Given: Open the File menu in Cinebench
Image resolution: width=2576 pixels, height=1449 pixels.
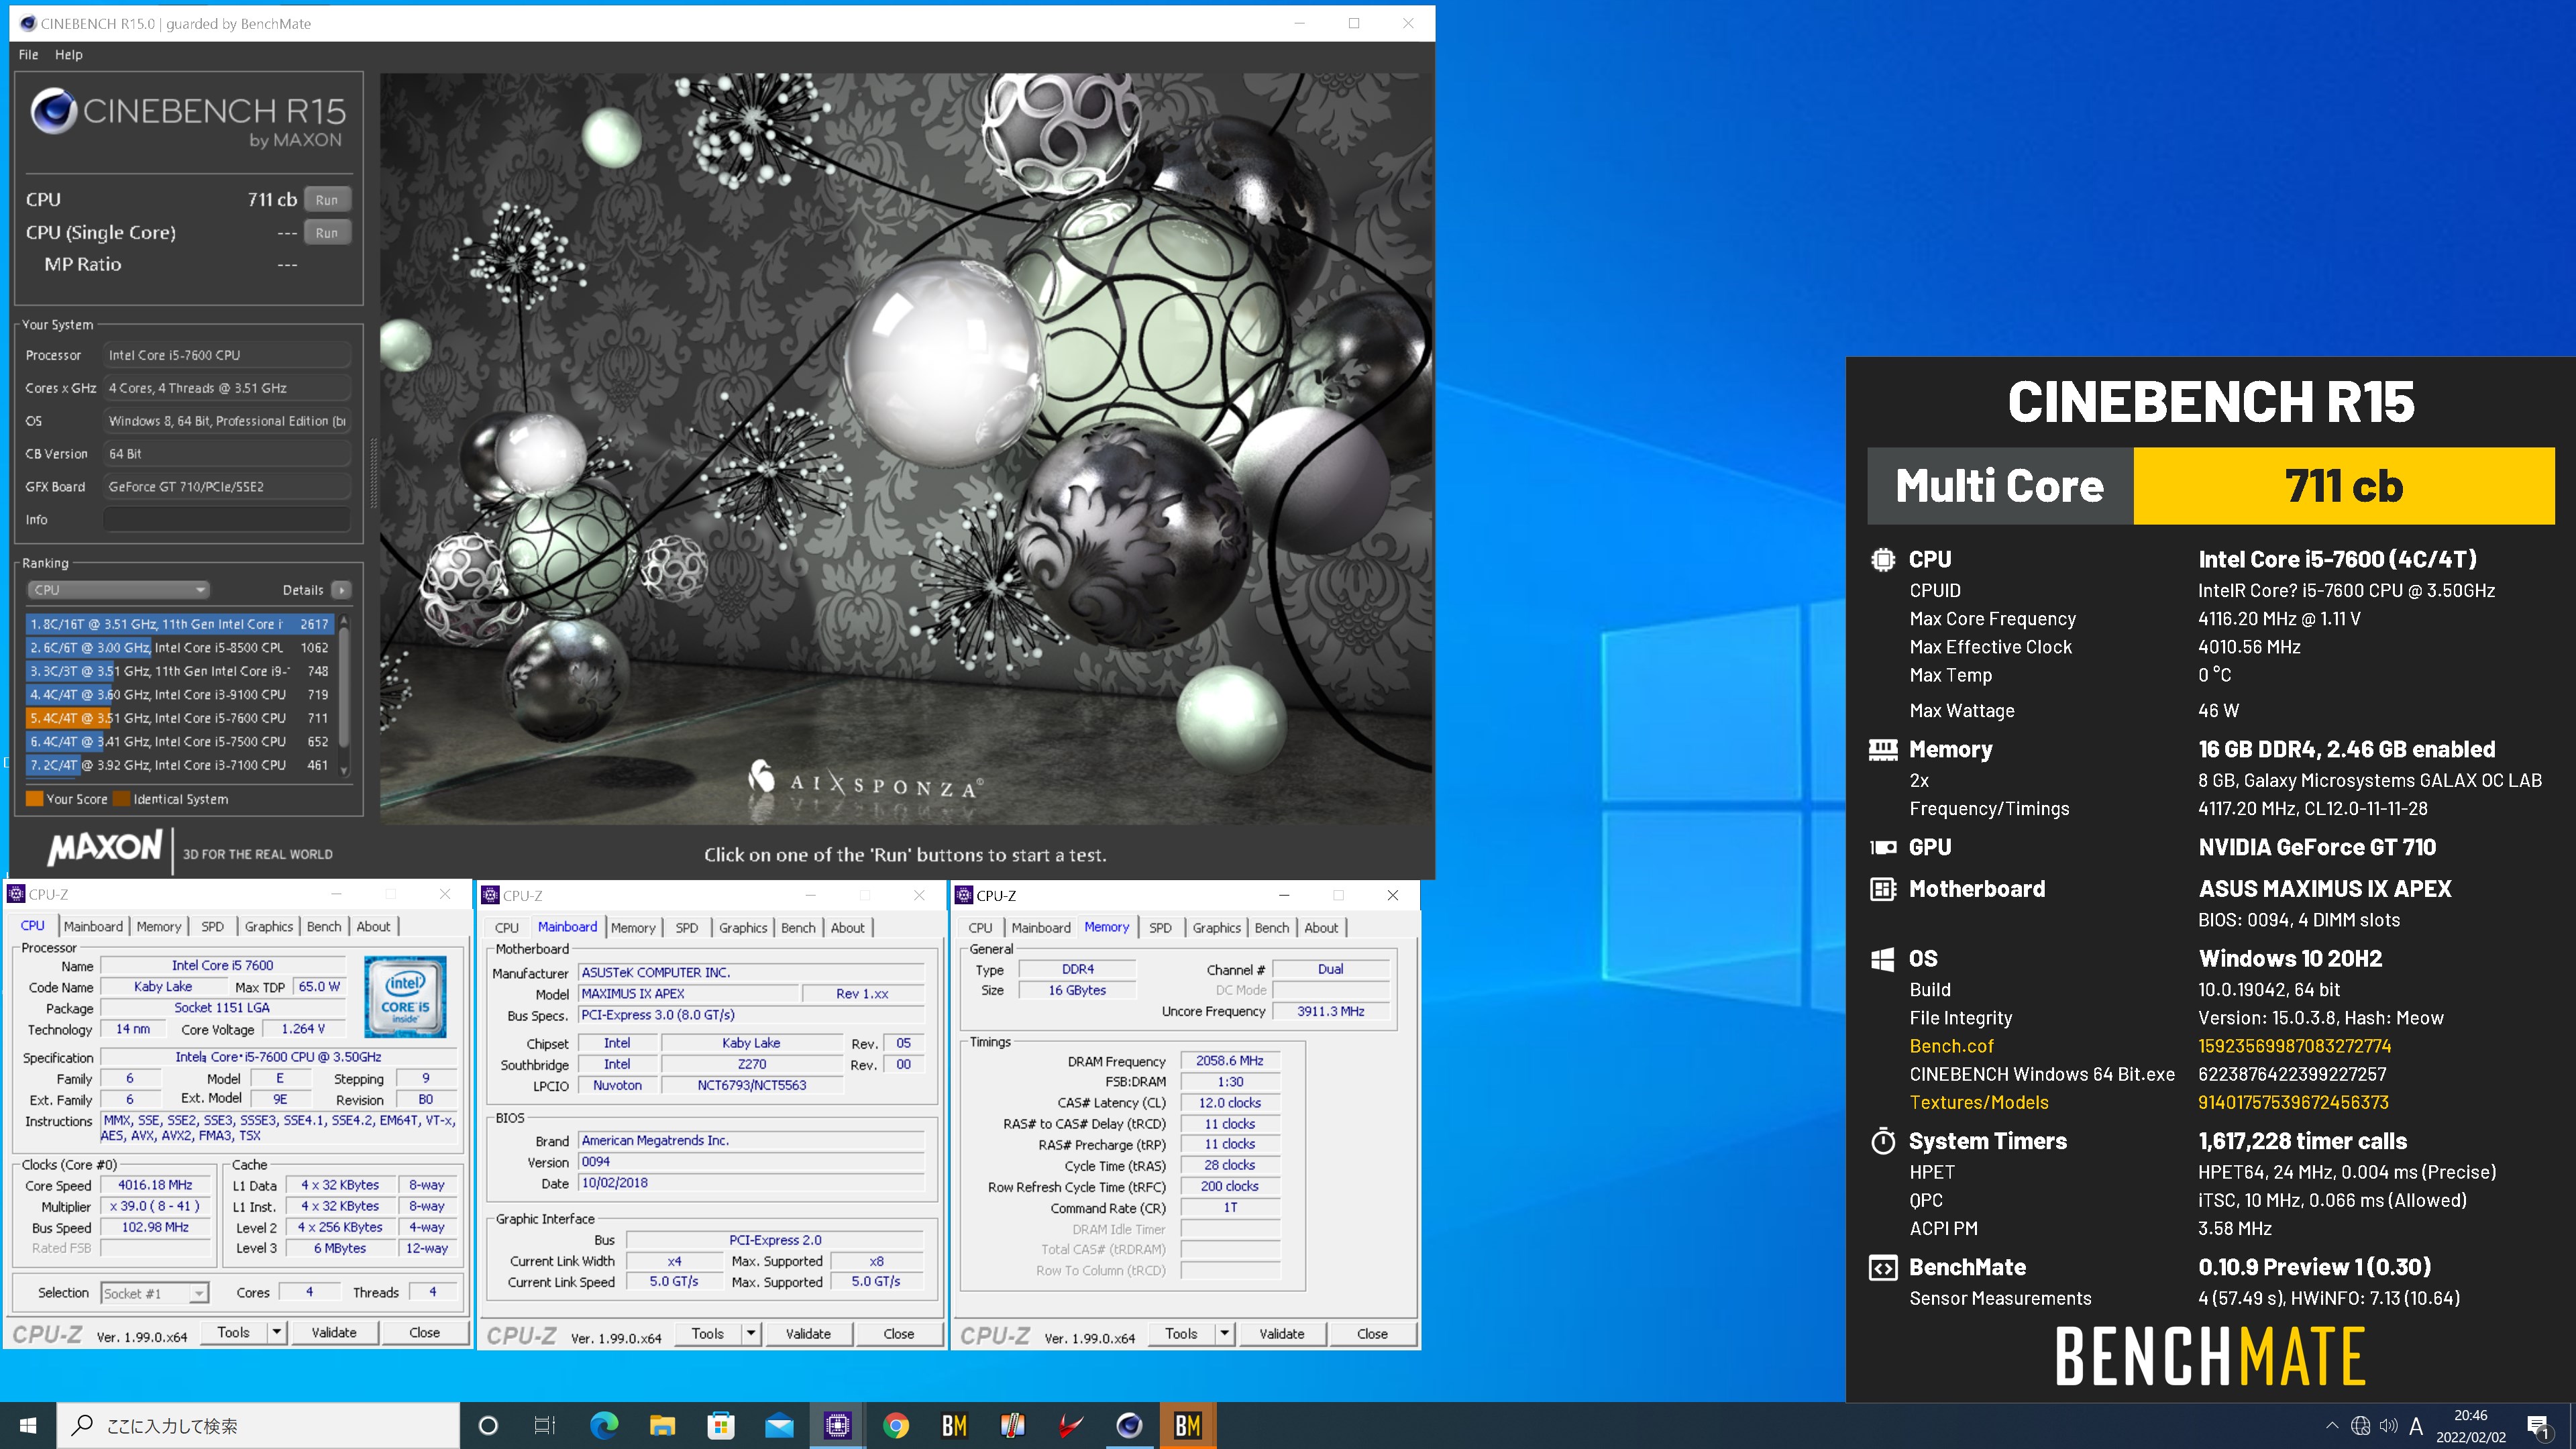Looking at the screenshot, I should (x=28, y=54).
